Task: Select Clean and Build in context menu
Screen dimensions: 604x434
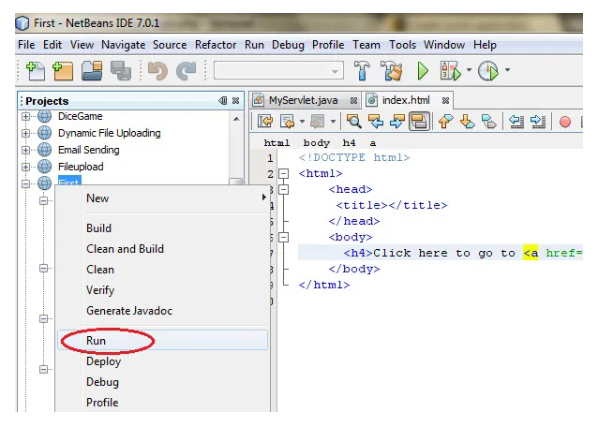Action: click(x=124, y=249)
